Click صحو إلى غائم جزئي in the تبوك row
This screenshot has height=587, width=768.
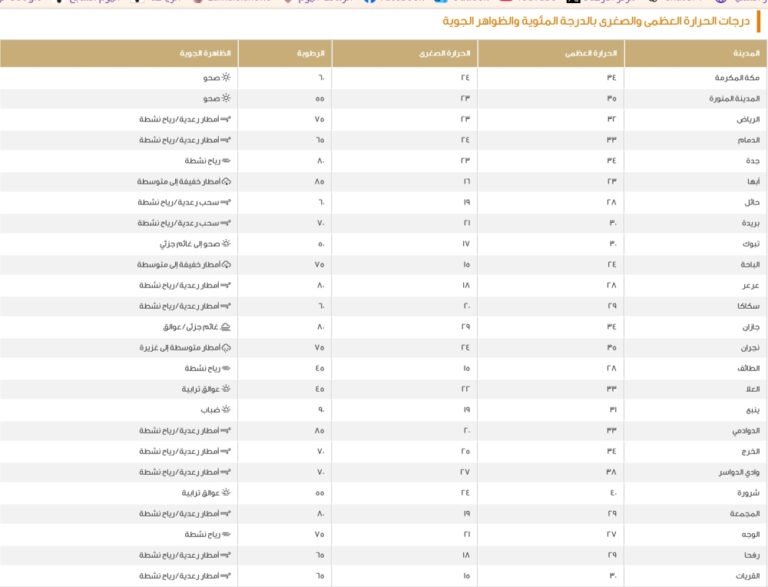click(x=190, y=244)
